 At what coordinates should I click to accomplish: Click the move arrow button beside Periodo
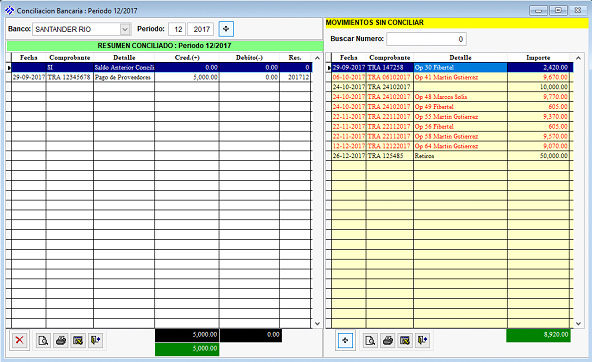(226, 29)
